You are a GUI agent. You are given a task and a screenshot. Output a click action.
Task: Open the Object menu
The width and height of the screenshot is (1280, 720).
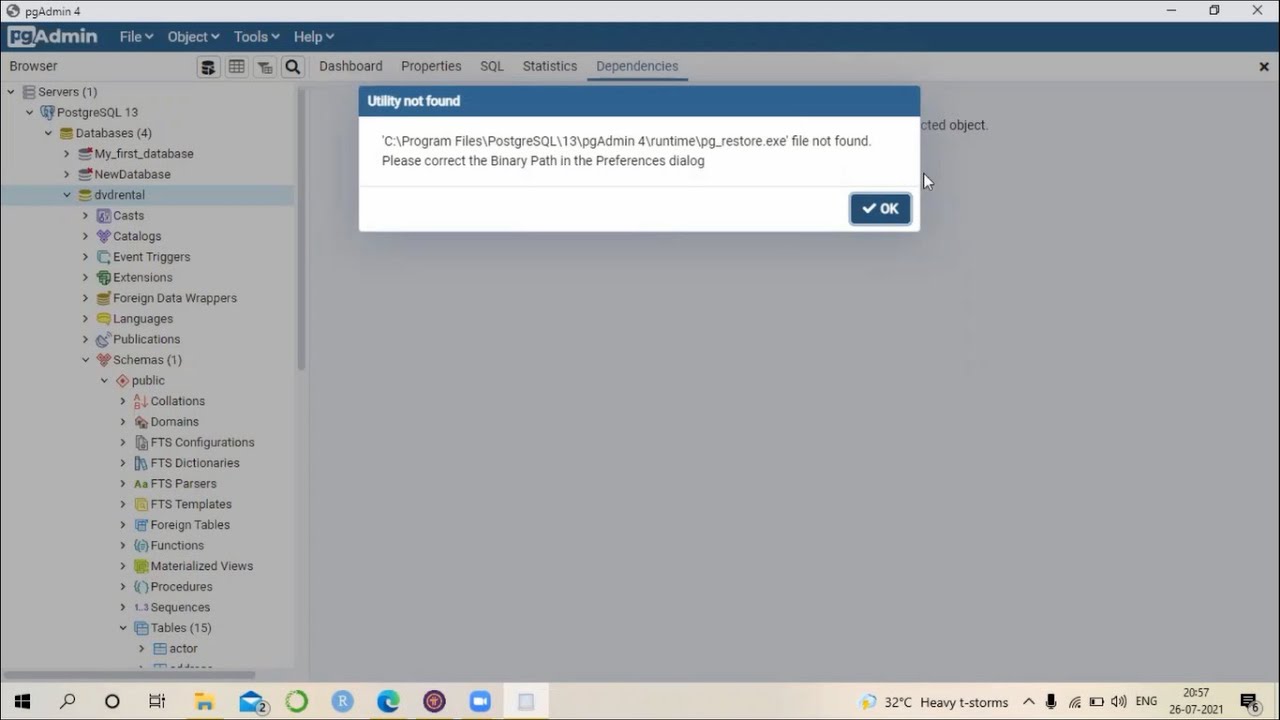click(x=193, y=37)
